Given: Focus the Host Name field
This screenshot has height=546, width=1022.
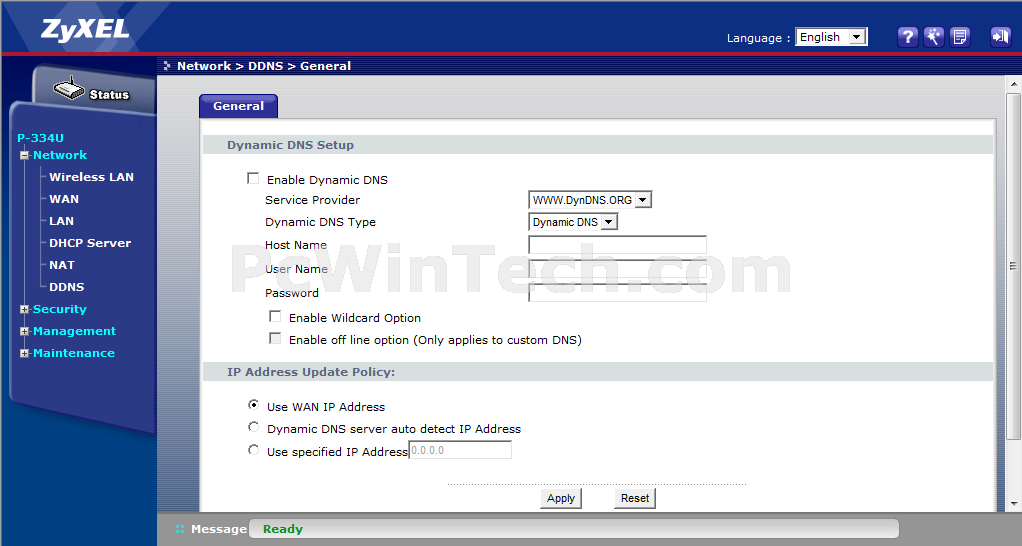Looking at the screenshot, I should point(617,245).
